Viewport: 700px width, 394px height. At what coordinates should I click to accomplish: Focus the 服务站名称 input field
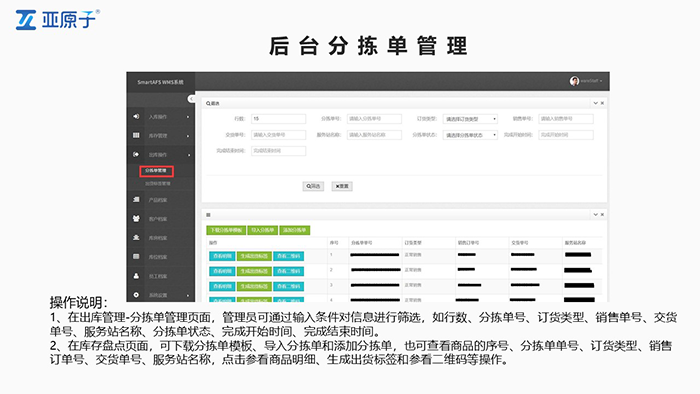[374, 135]
